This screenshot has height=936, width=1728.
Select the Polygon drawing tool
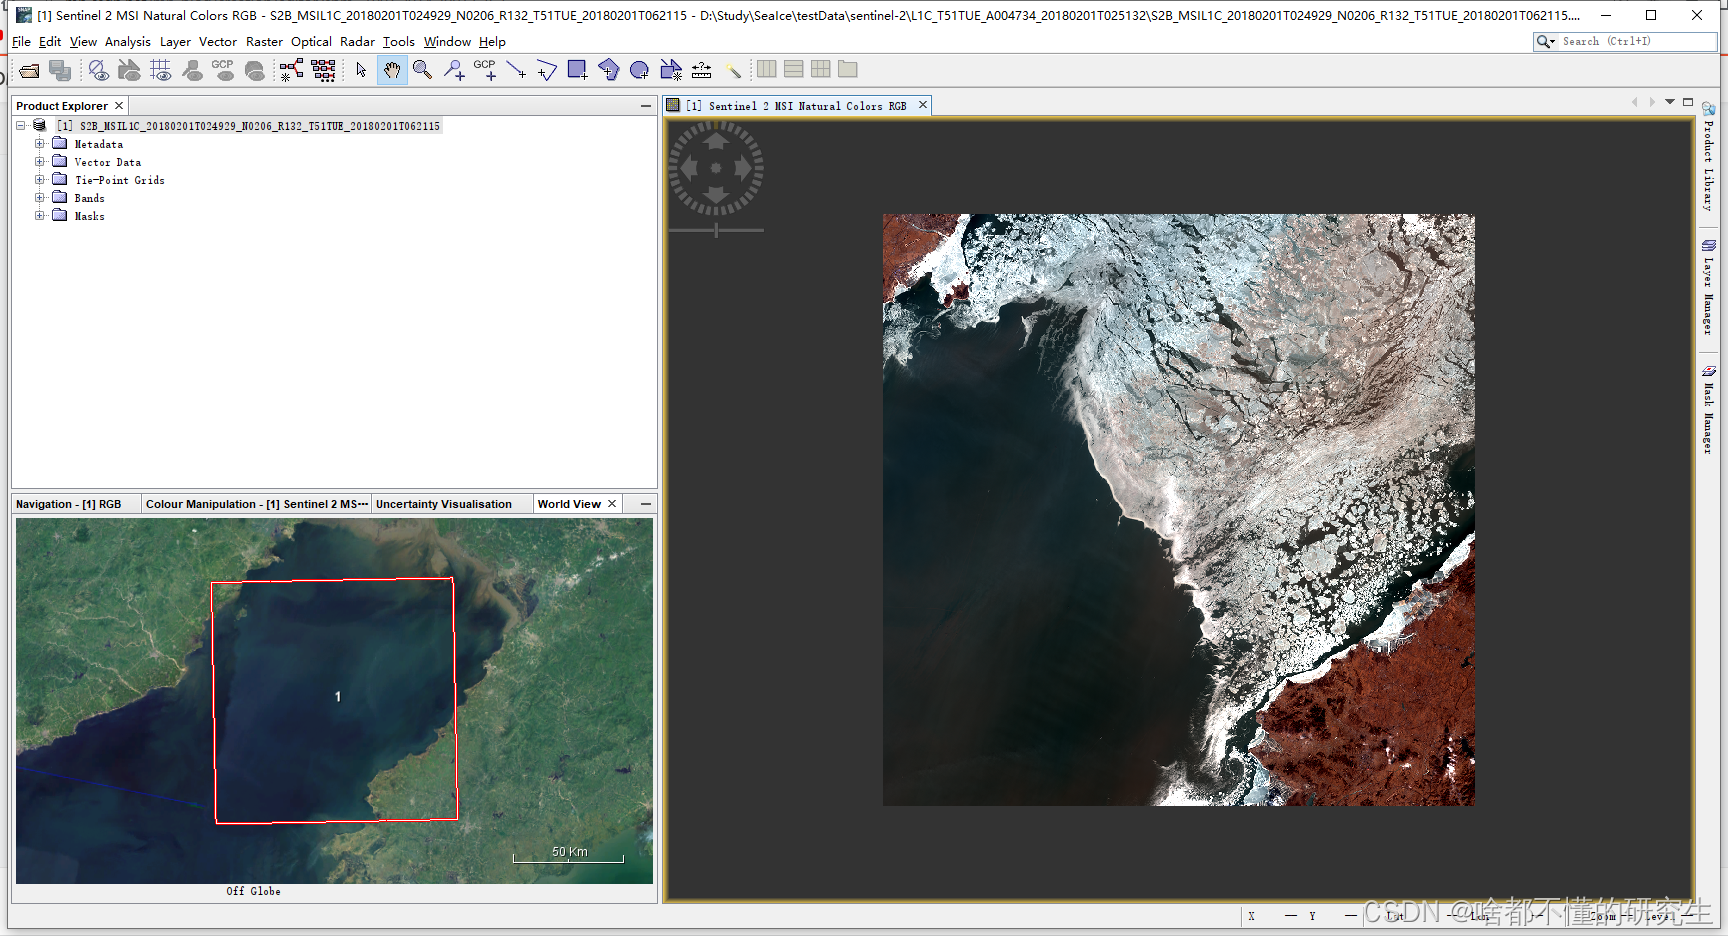coord(608,70)
